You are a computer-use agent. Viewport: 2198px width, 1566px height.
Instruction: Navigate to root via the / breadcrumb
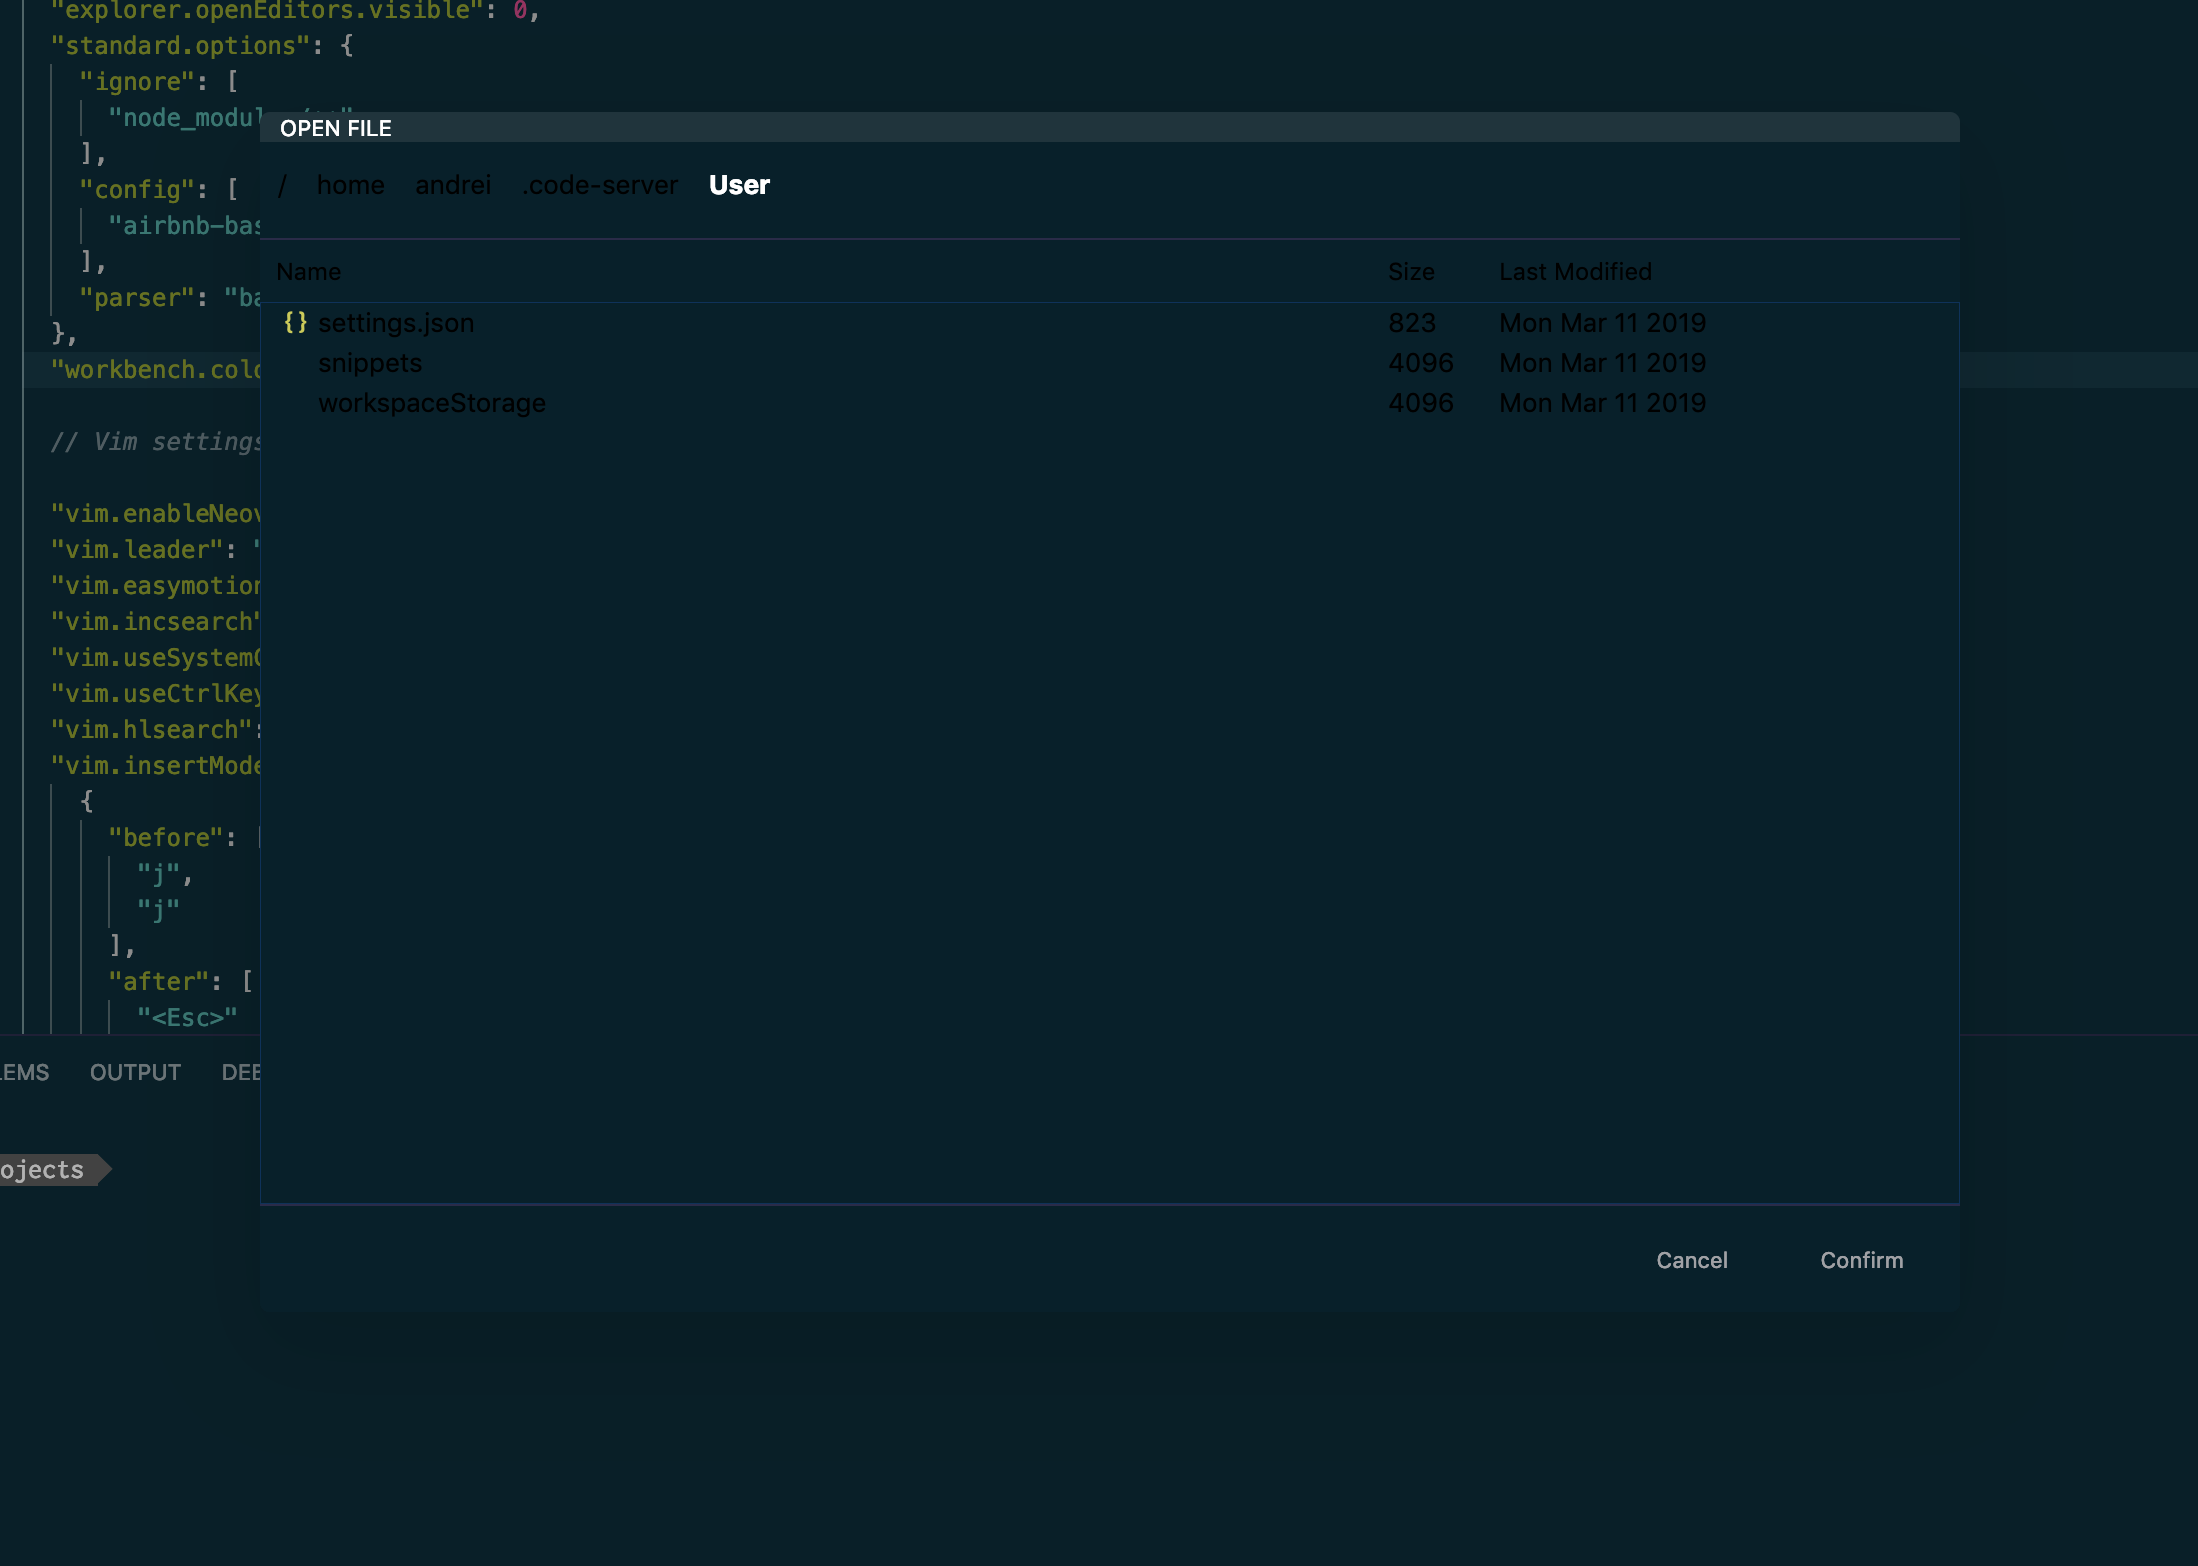[283, 185]
